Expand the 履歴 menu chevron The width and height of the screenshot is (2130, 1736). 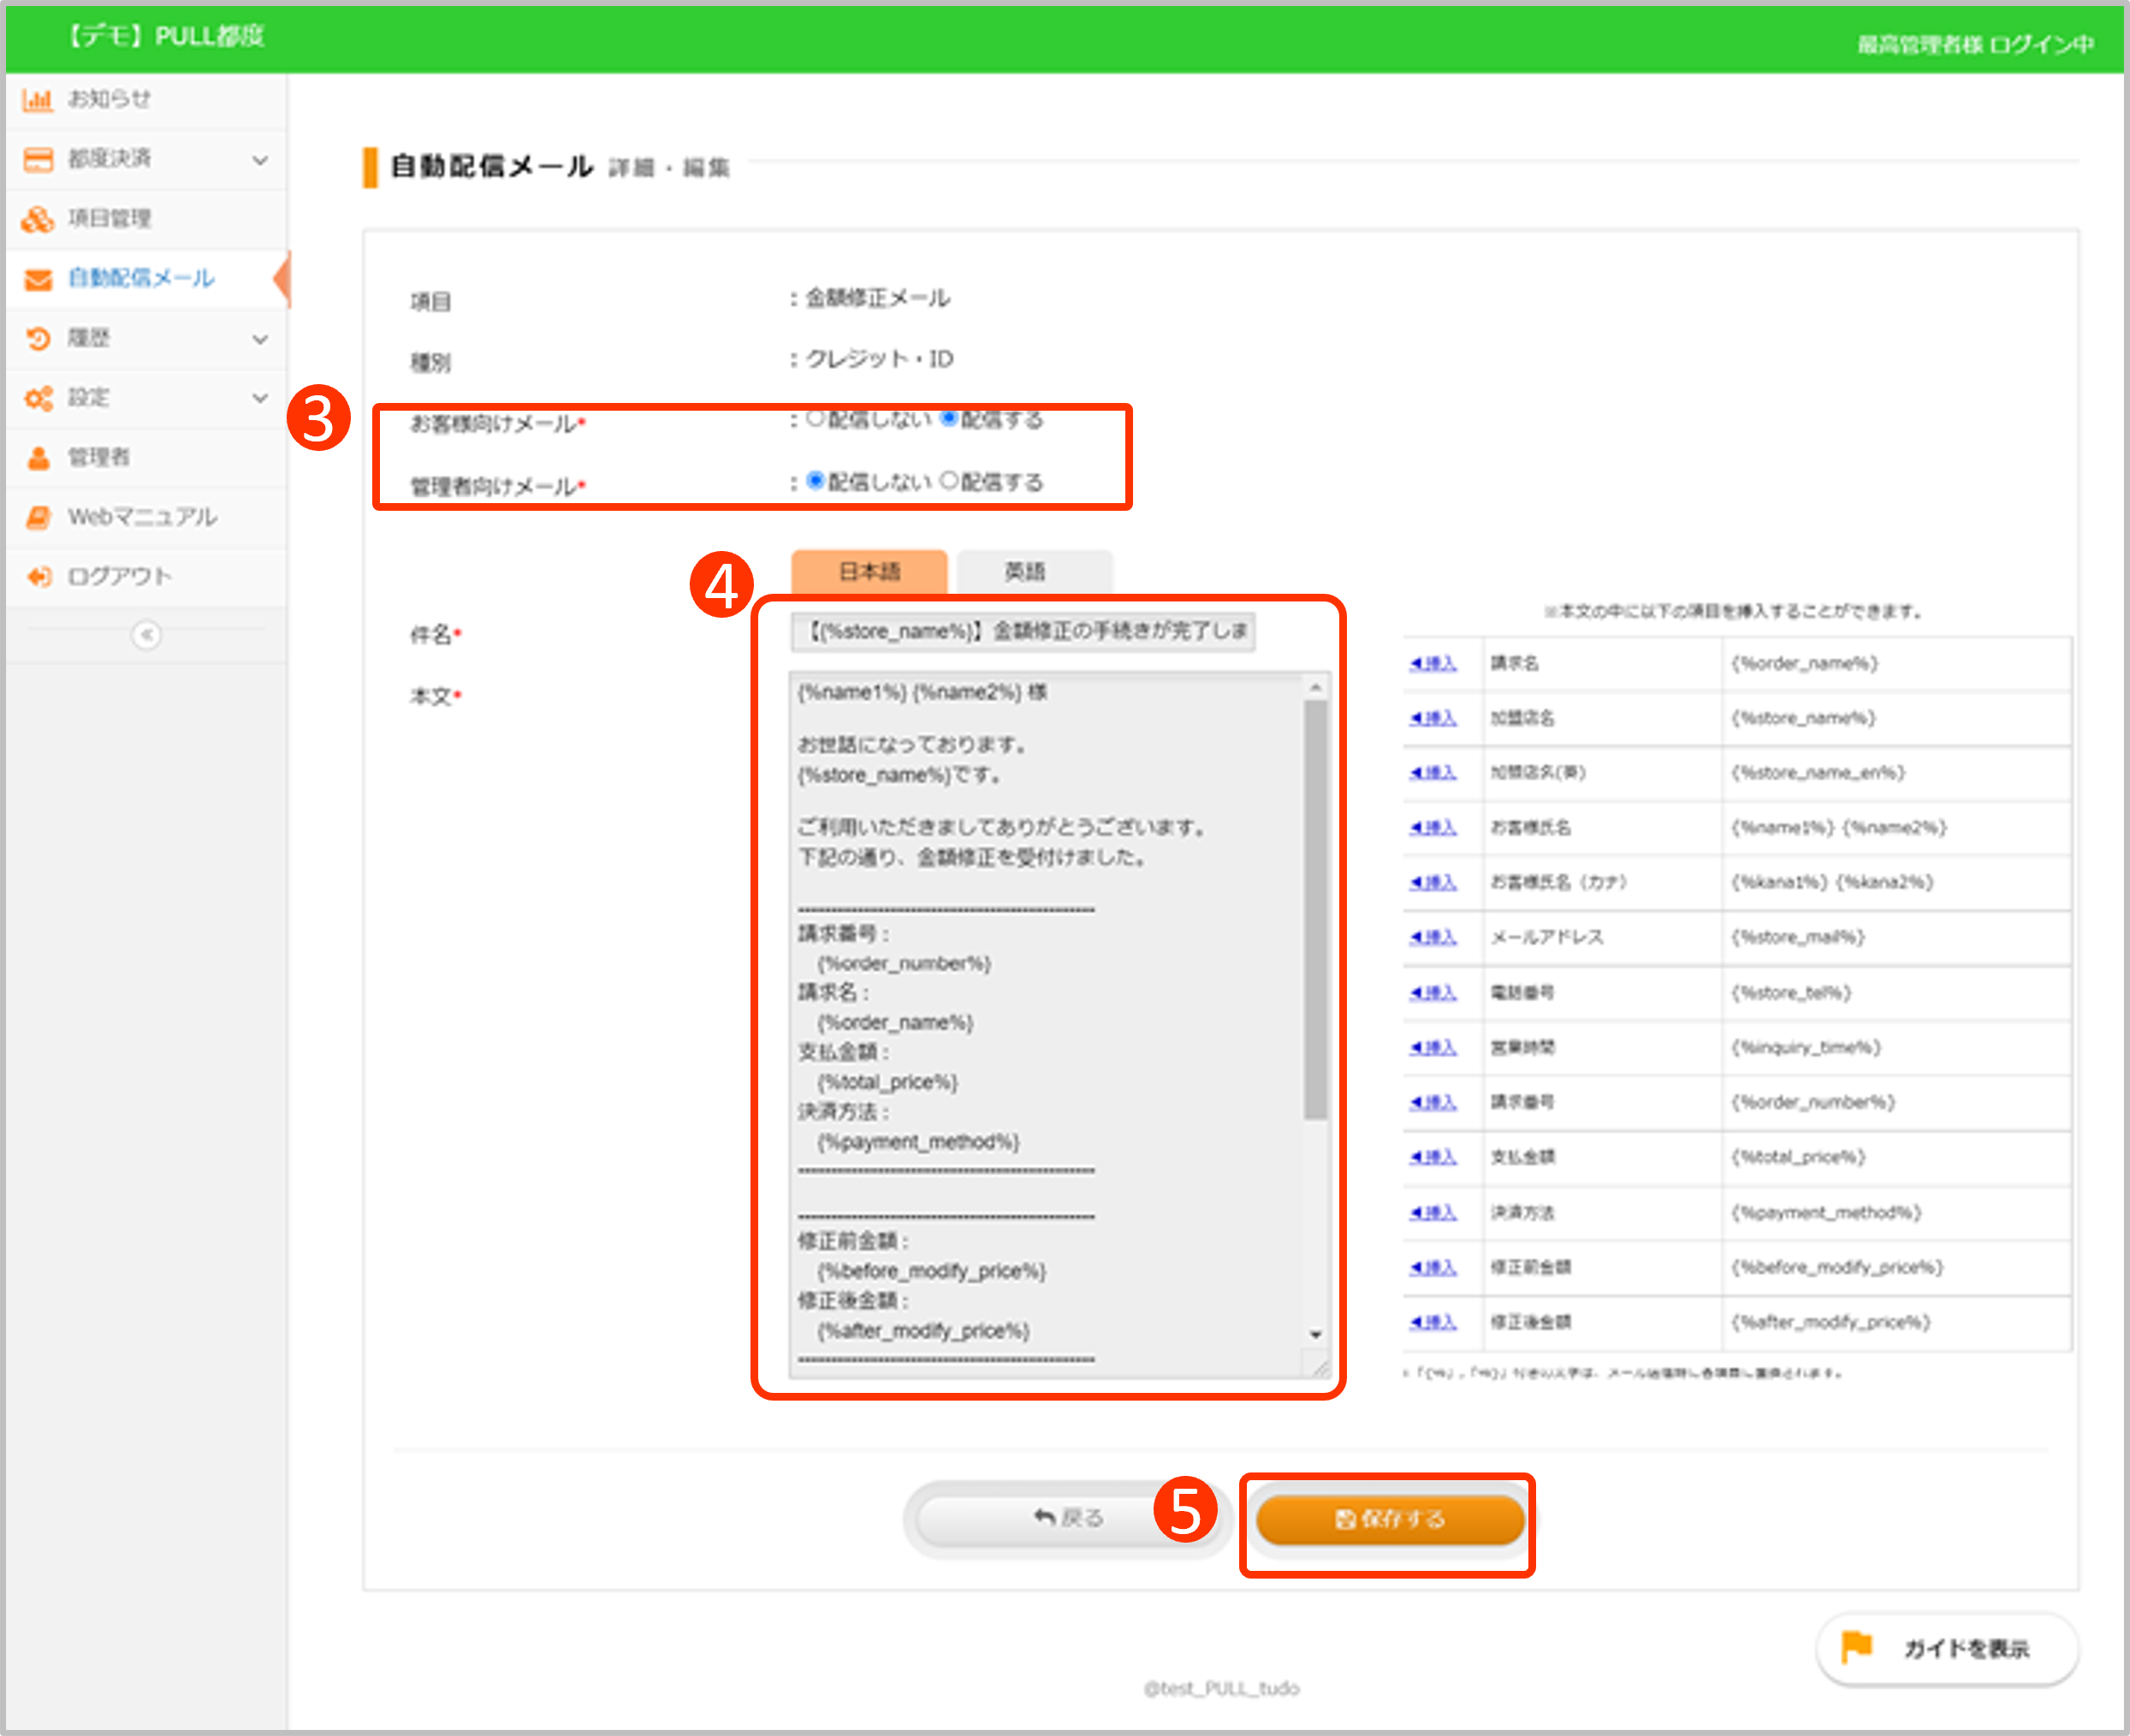pos(260,340)
